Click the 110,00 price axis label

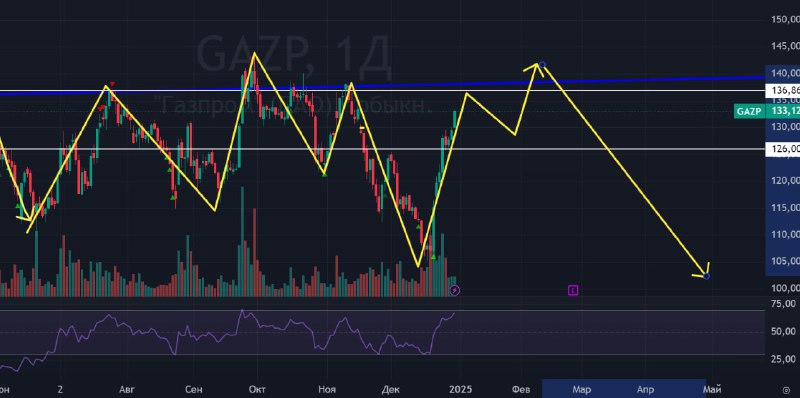pos(786,235)
